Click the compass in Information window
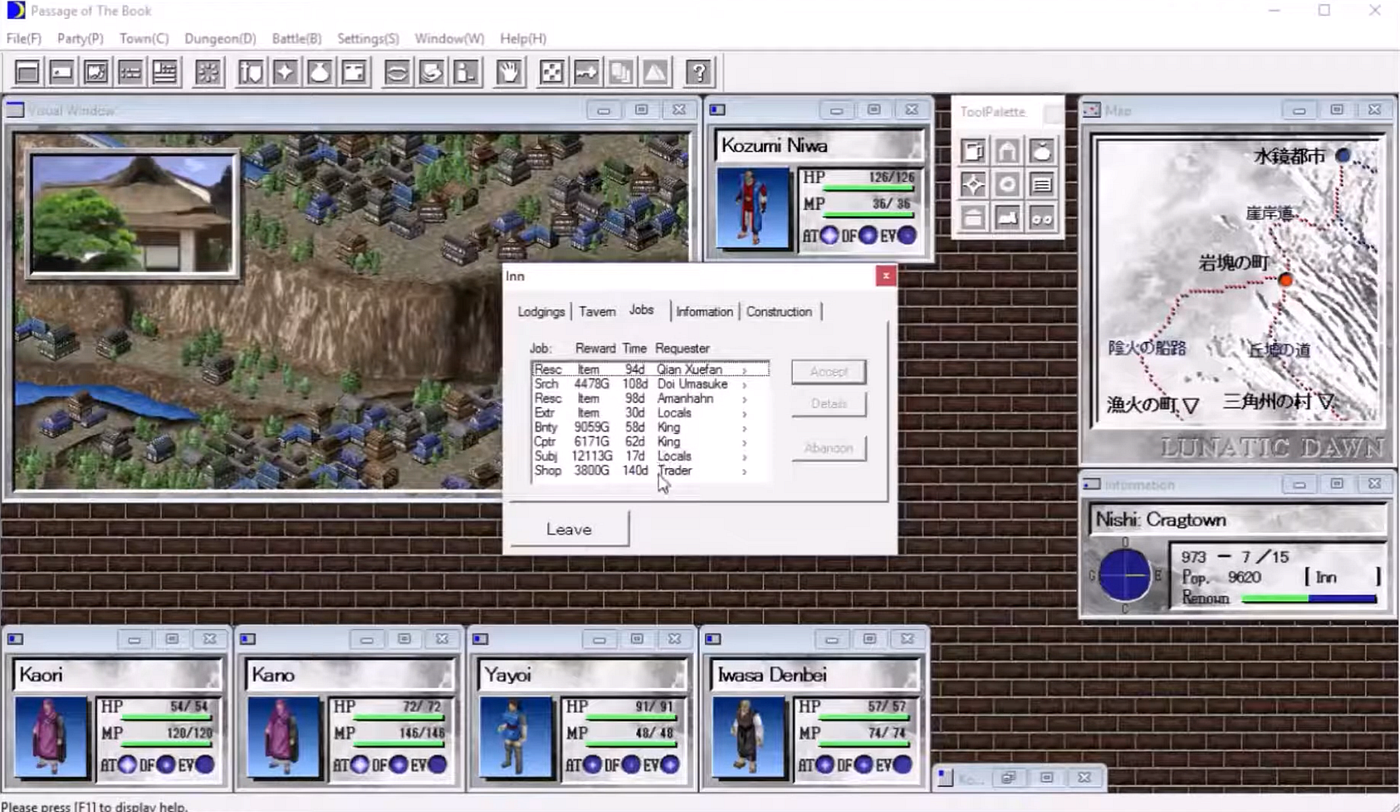The width and height of the screenshot is (1400, 812). pyautogui.click(x=1125, y=576)
